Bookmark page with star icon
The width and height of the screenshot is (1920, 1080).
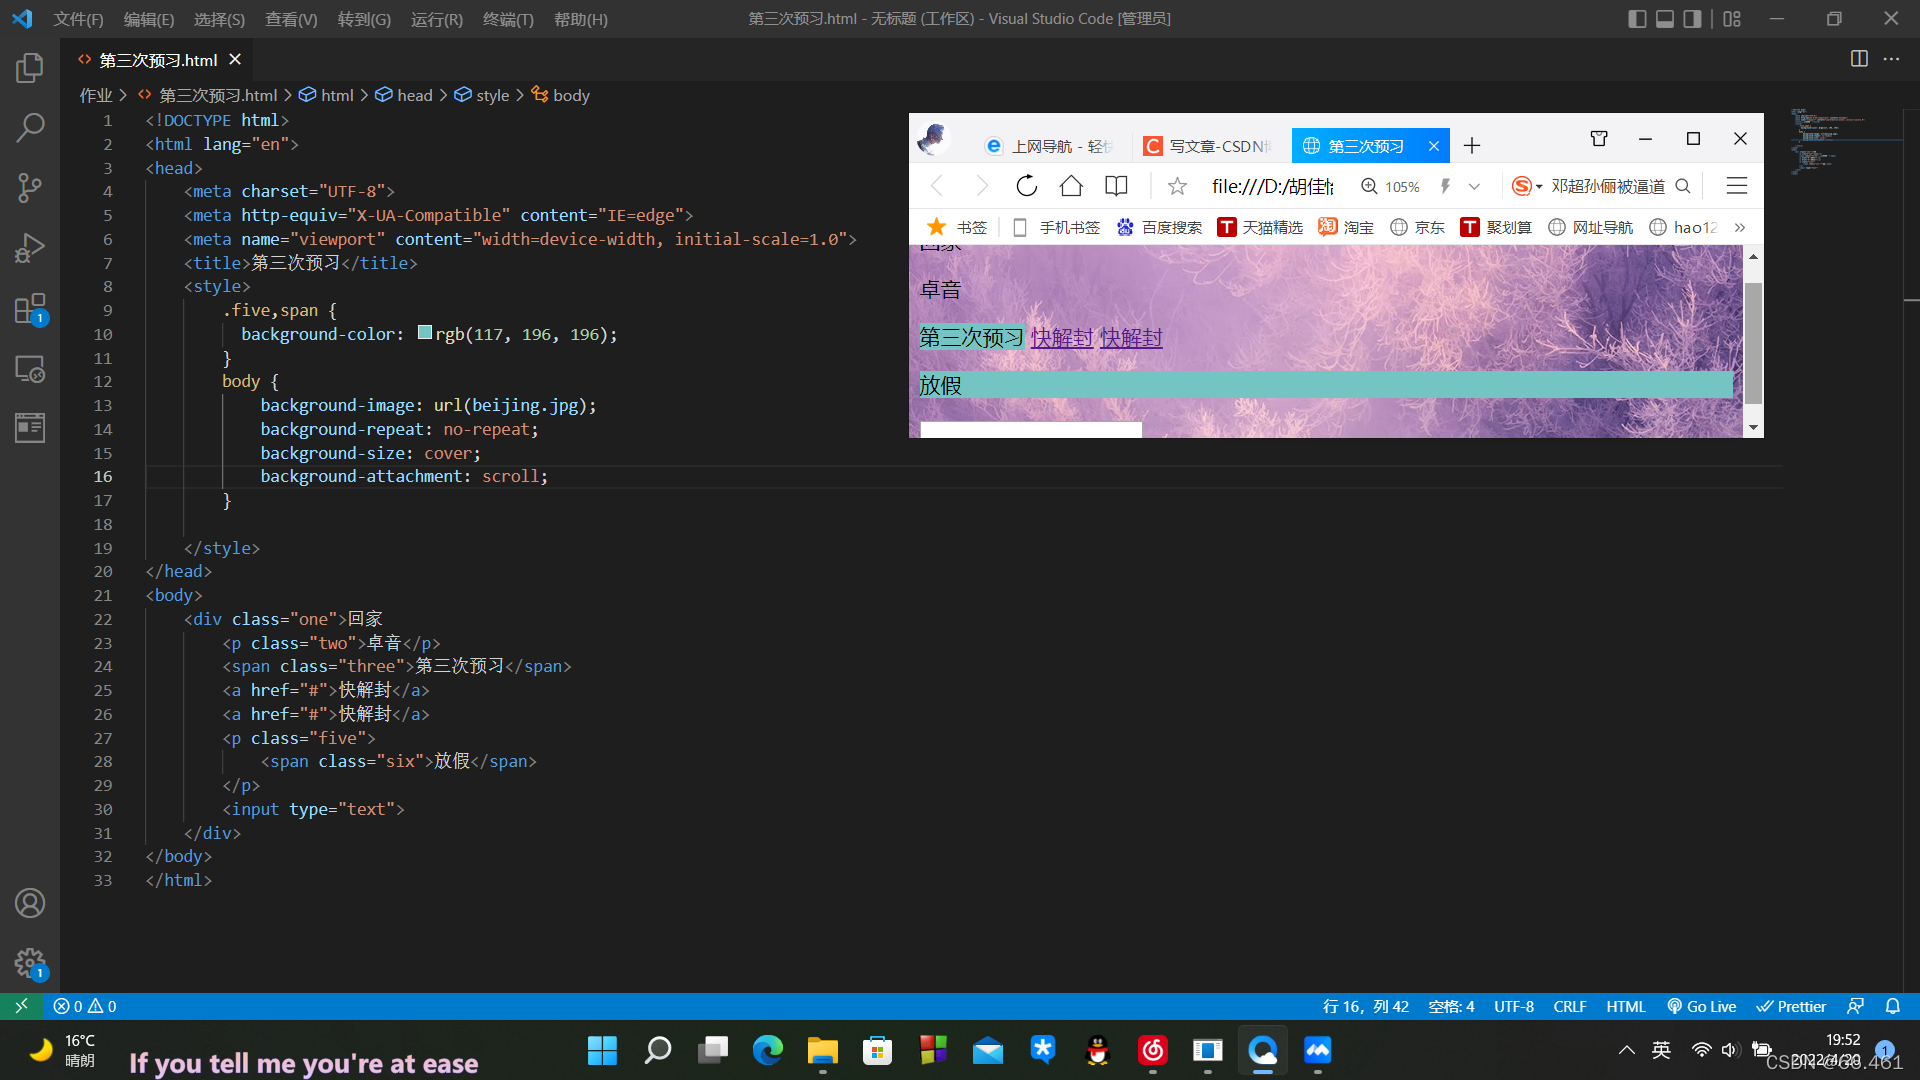1177,186
